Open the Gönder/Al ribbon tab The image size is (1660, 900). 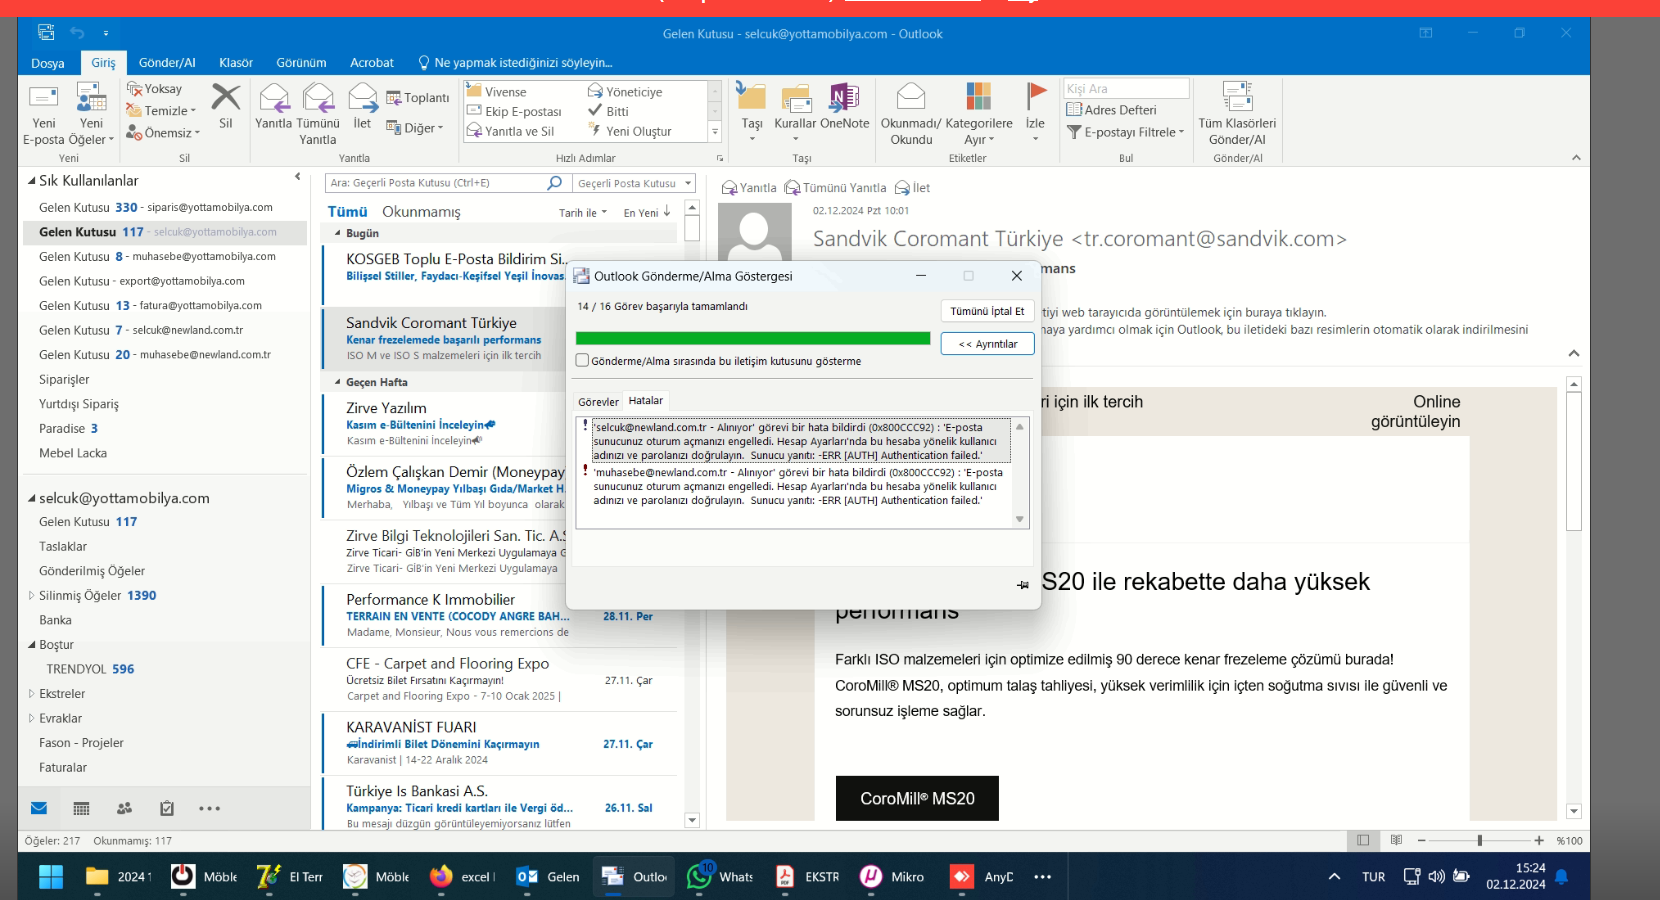point(167,62)
